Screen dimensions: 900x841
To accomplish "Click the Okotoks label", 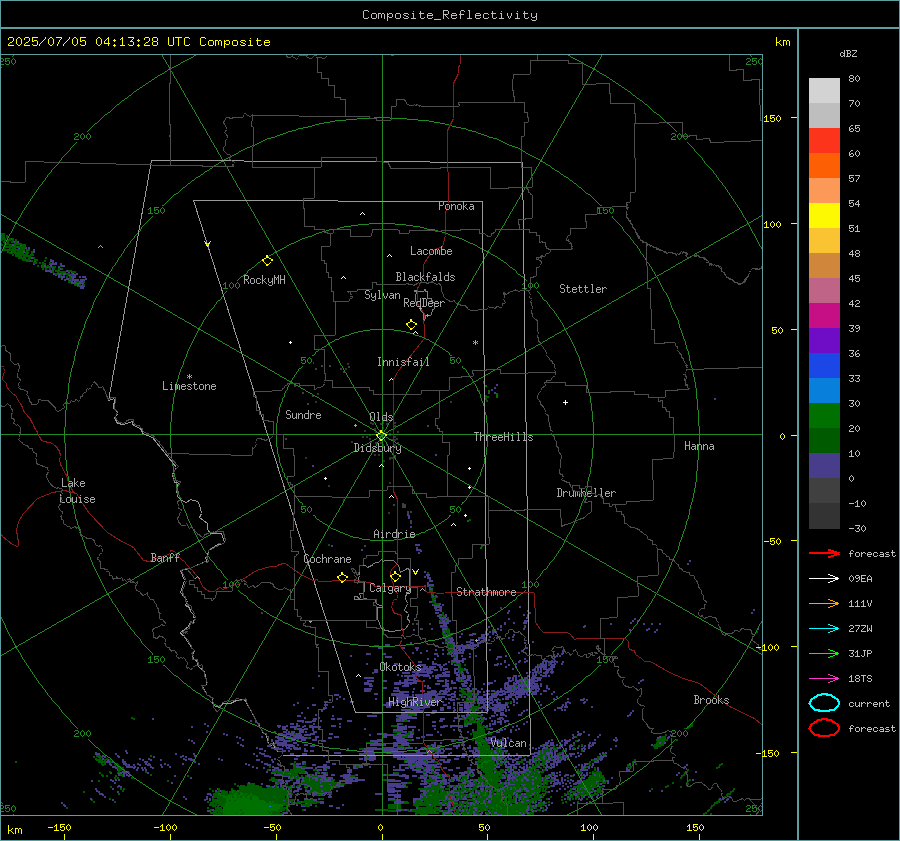I will pyautogui.click(x=400, y=667).
